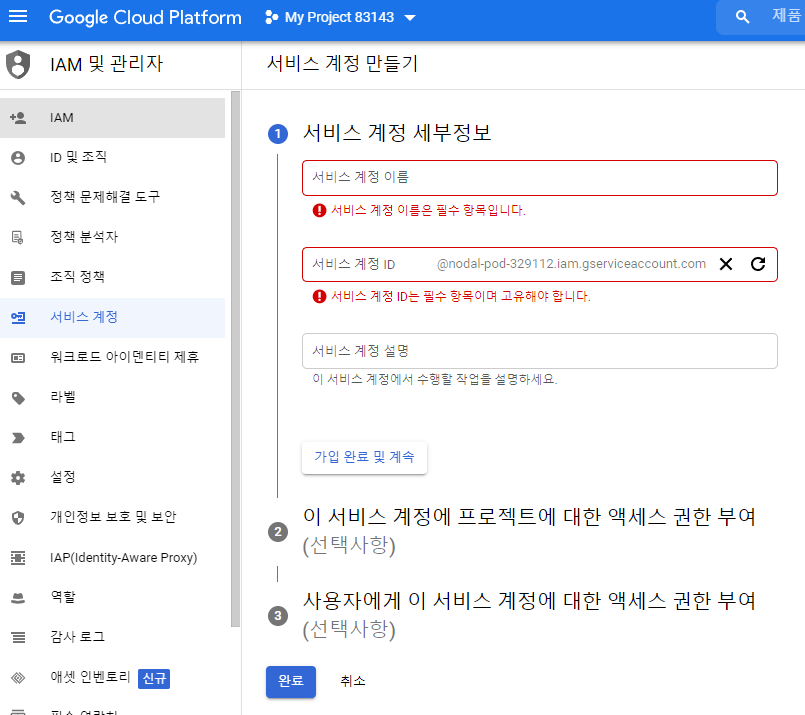
Task: Open 설정 sidebar item
Action: pos(112,477)
